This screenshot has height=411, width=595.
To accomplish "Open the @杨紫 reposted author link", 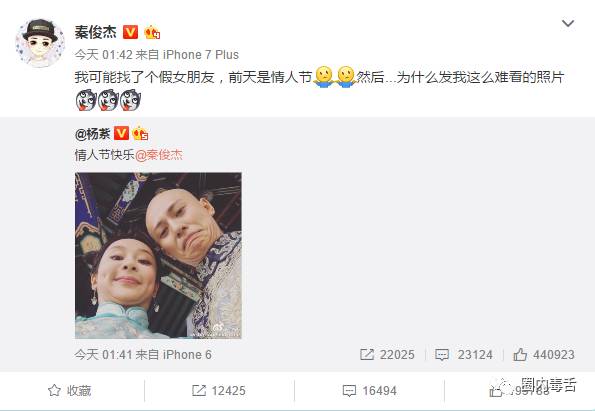I will click(x=93, y=134).
